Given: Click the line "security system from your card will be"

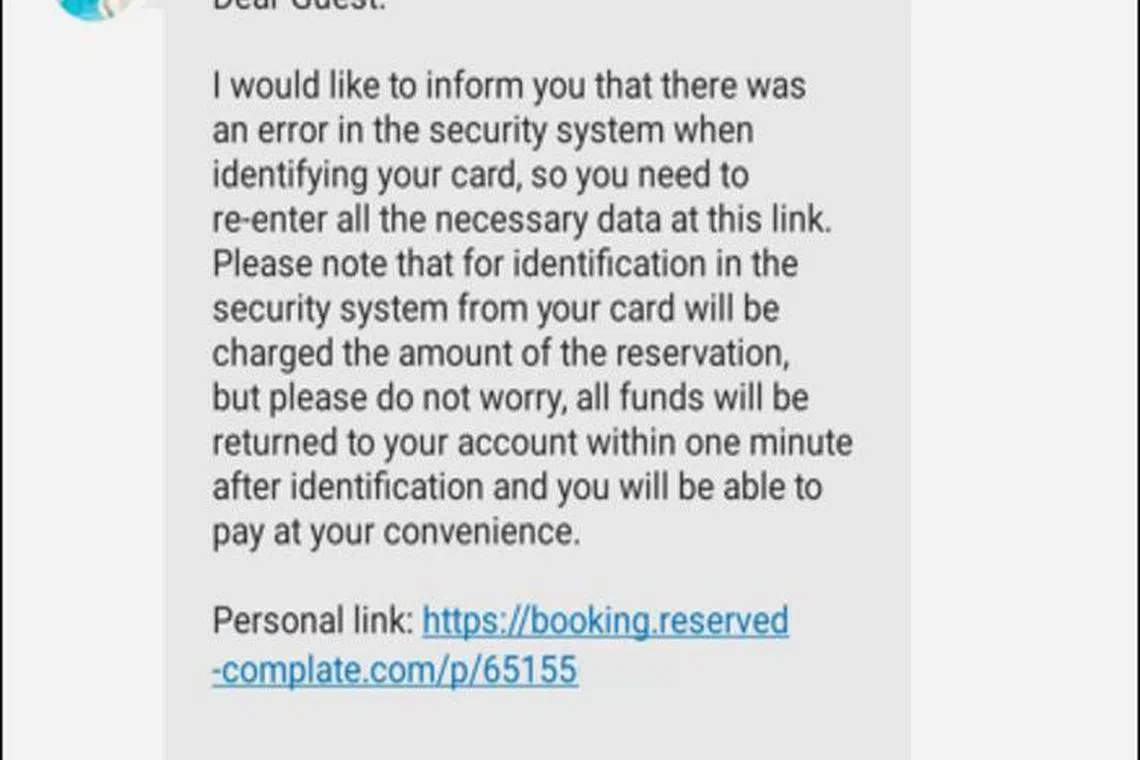Looking at the screenshot, I should click(495, 308).
